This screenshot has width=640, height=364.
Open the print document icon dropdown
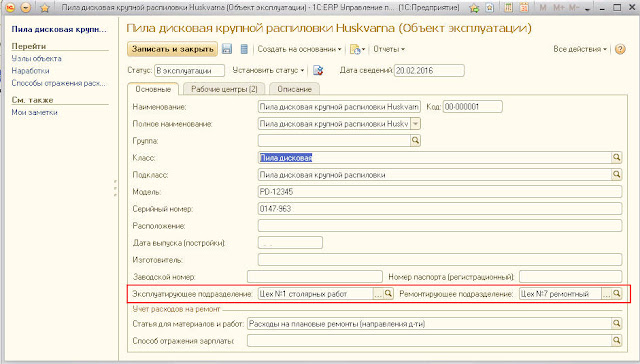[357, 49]
